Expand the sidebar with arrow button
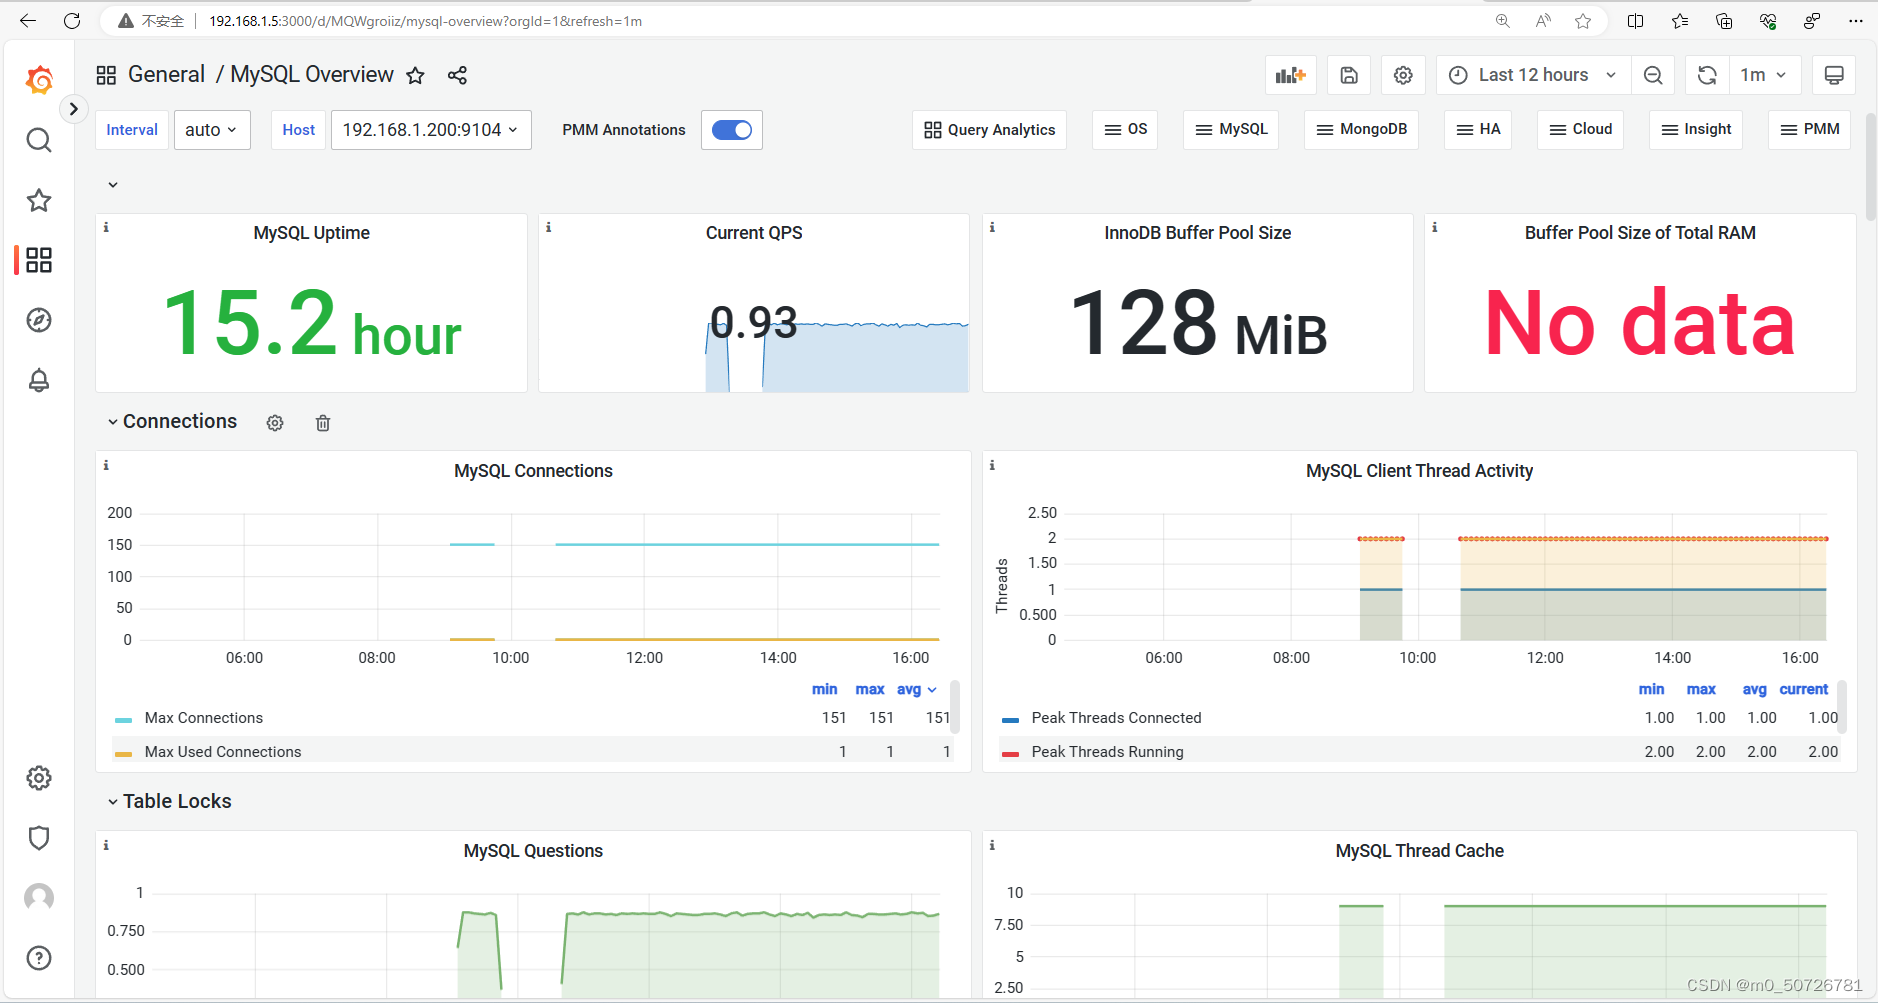This screenshot has width=1878, height=1003. point(74,109)
